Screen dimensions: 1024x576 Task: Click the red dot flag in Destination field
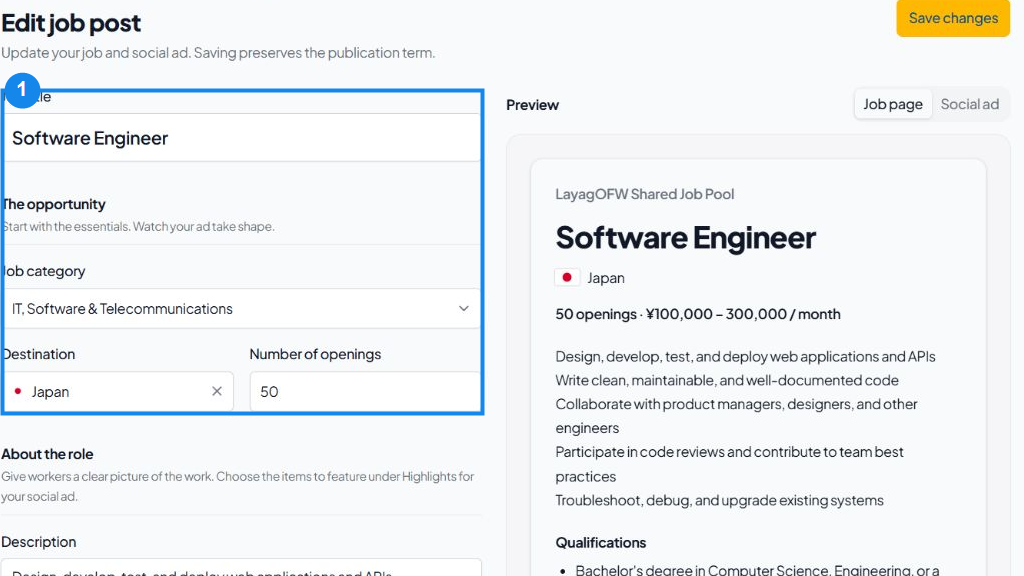(x=18, y=391)
